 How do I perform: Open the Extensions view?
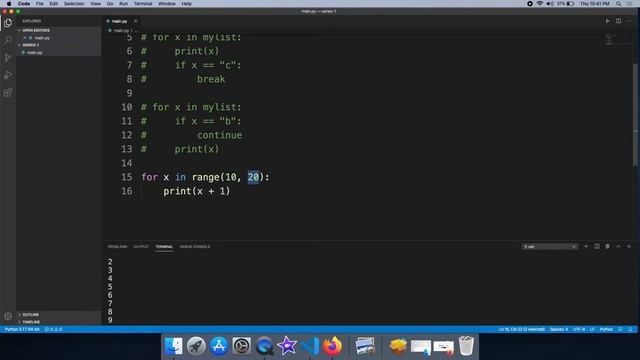(x=8, y=92)
